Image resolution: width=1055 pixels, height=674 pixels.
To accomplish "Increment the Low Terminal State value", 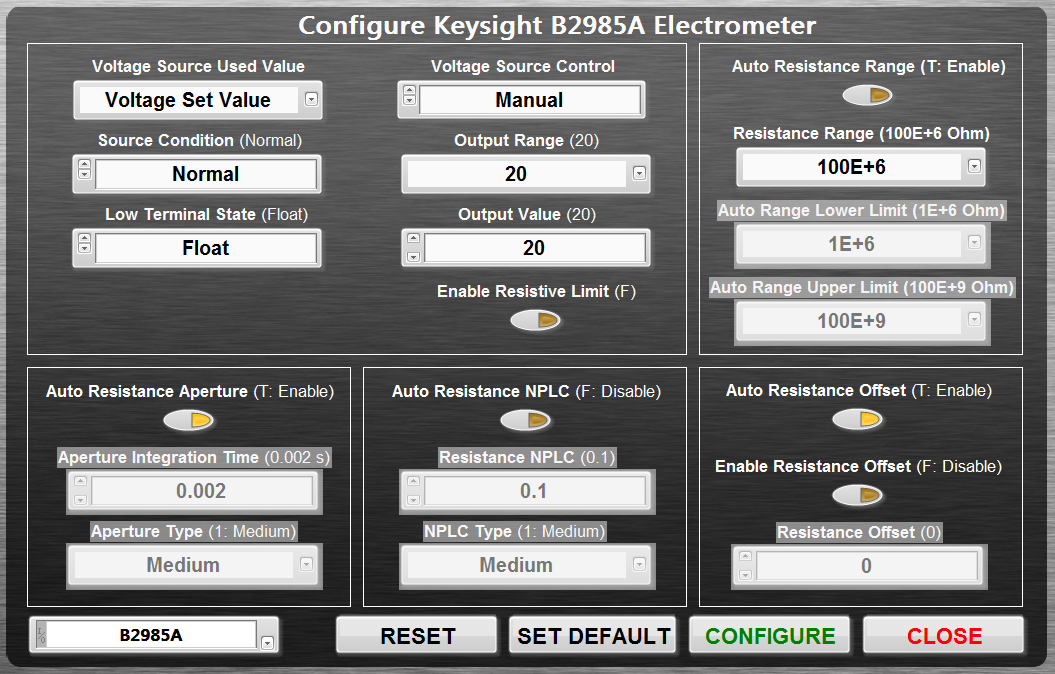I will click(84, 238).
